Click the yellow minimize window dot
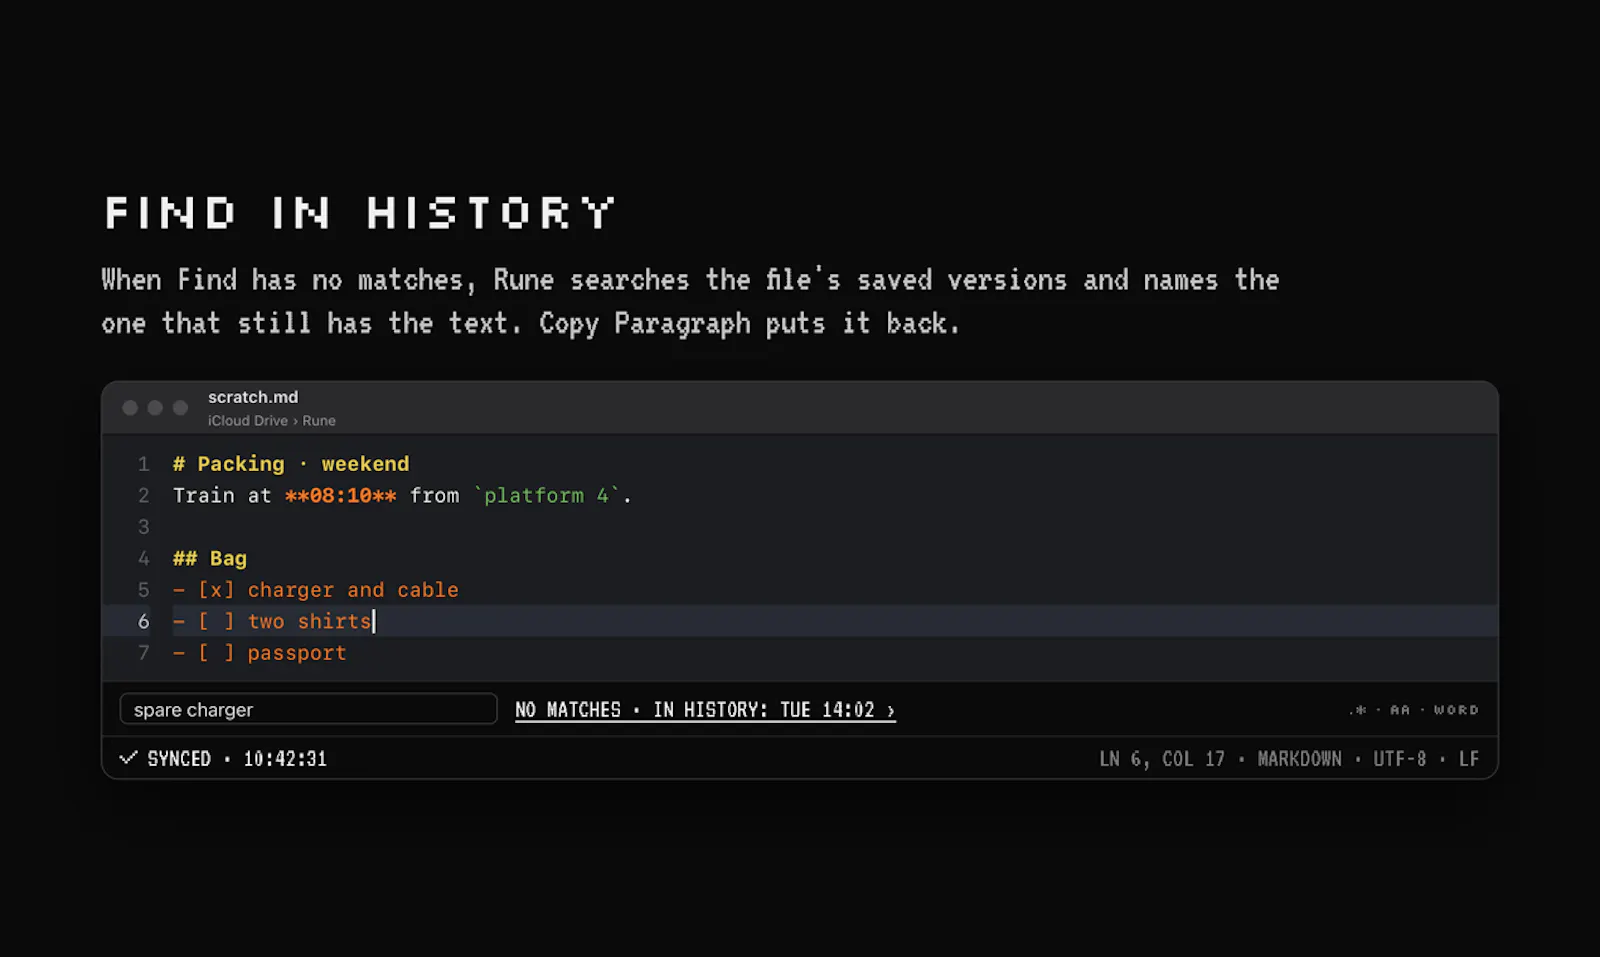Screen dimensions: 1600x957 (155, 408)
